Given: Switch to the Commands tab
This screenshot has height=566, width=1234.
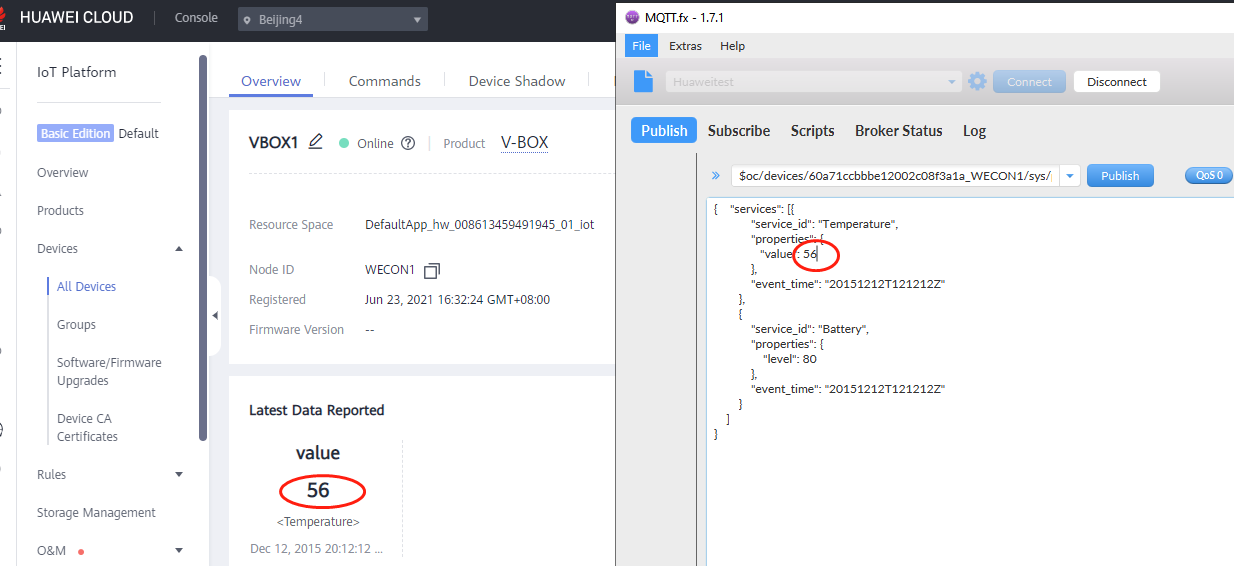Looking at the screenshot, I should (x=384, y=81).
